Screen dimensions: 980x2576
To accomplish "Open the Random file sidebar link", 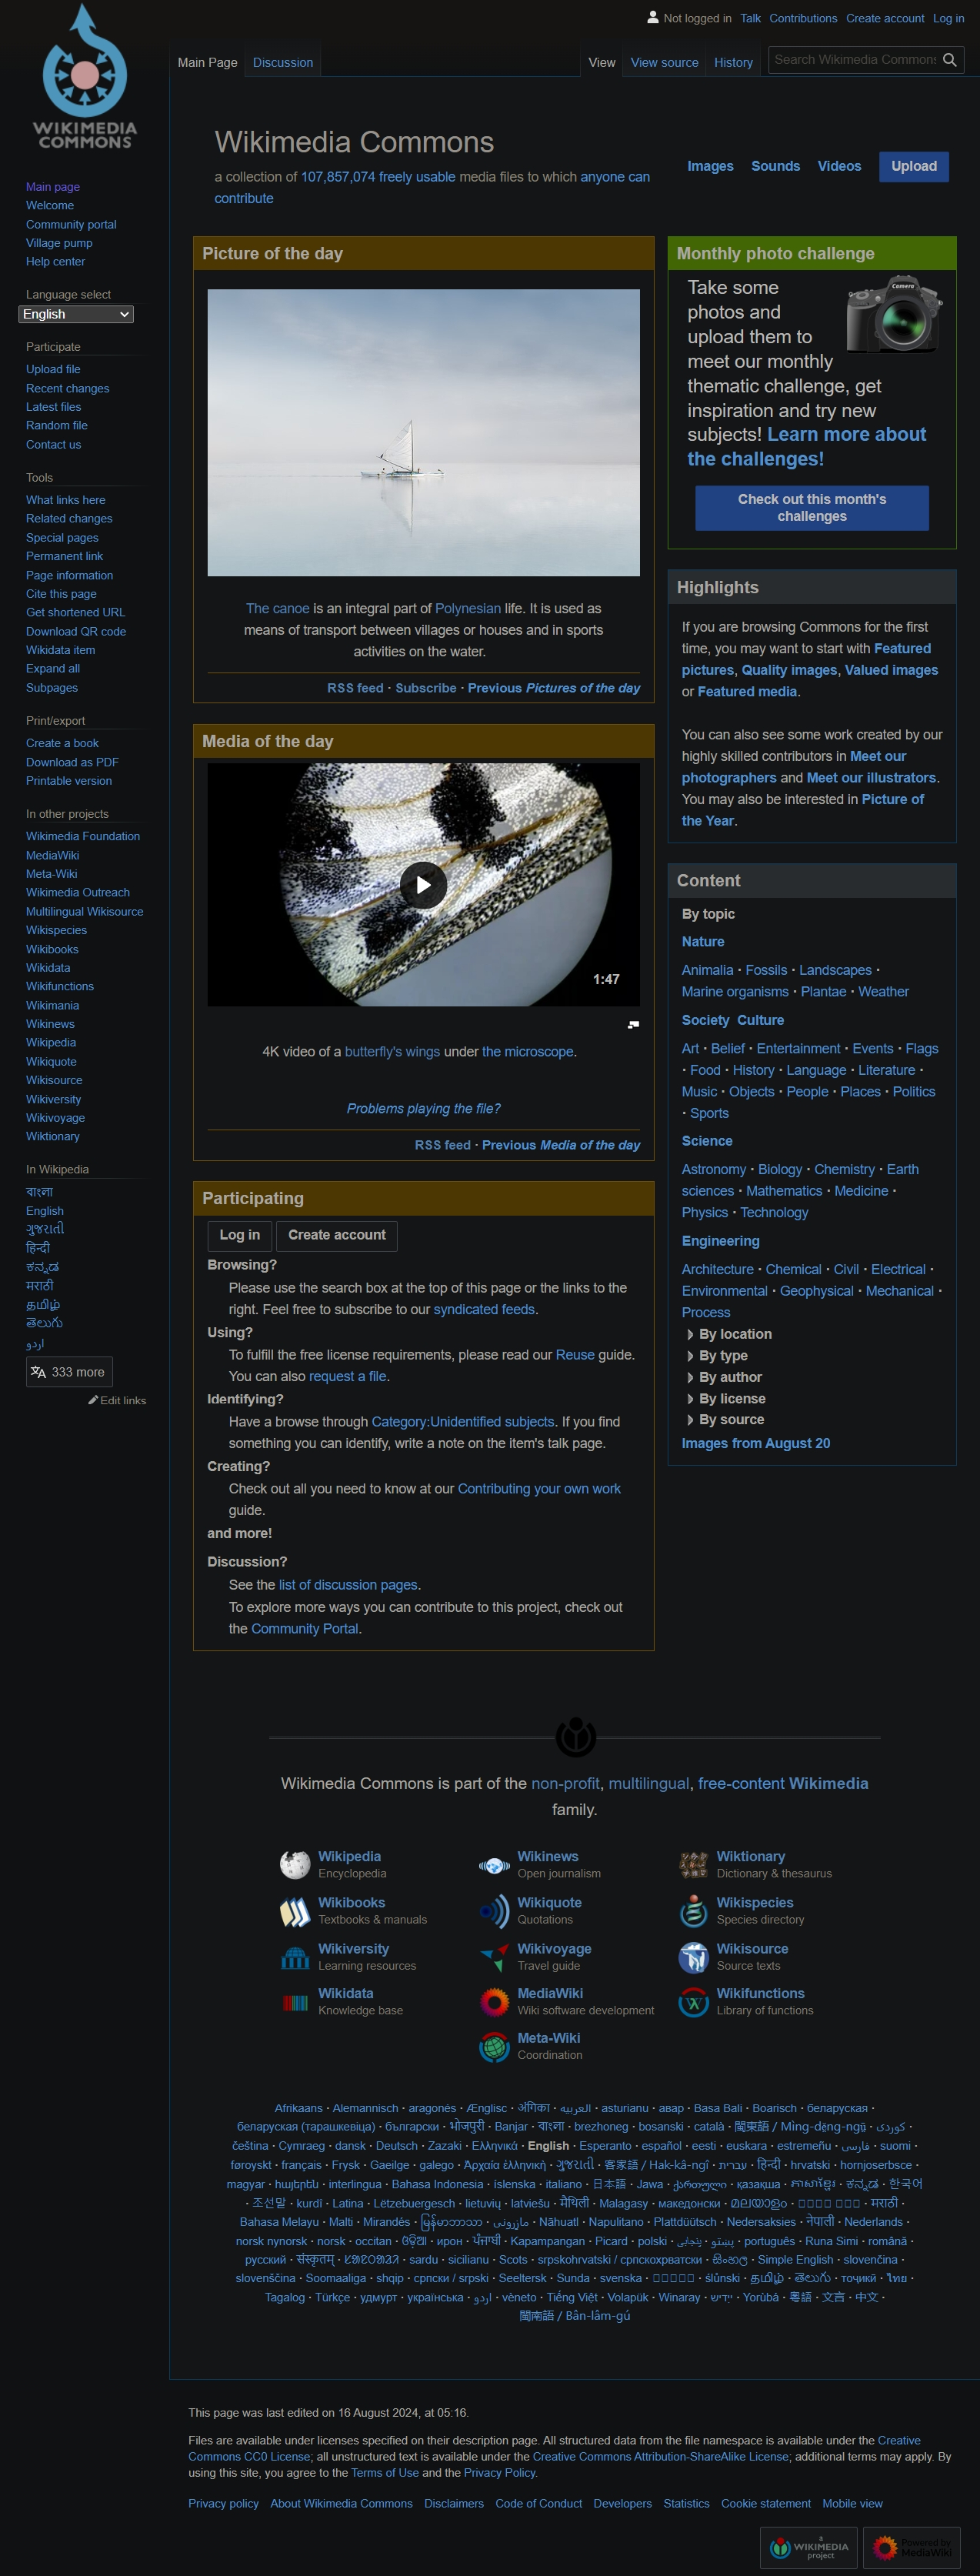I will (57, 425).
